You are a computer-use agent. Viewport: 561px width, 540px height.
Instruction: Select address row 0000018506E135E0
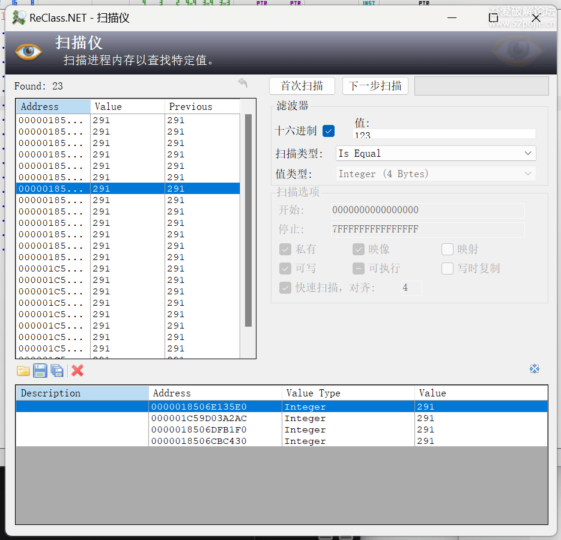click(x=282, y=407)
